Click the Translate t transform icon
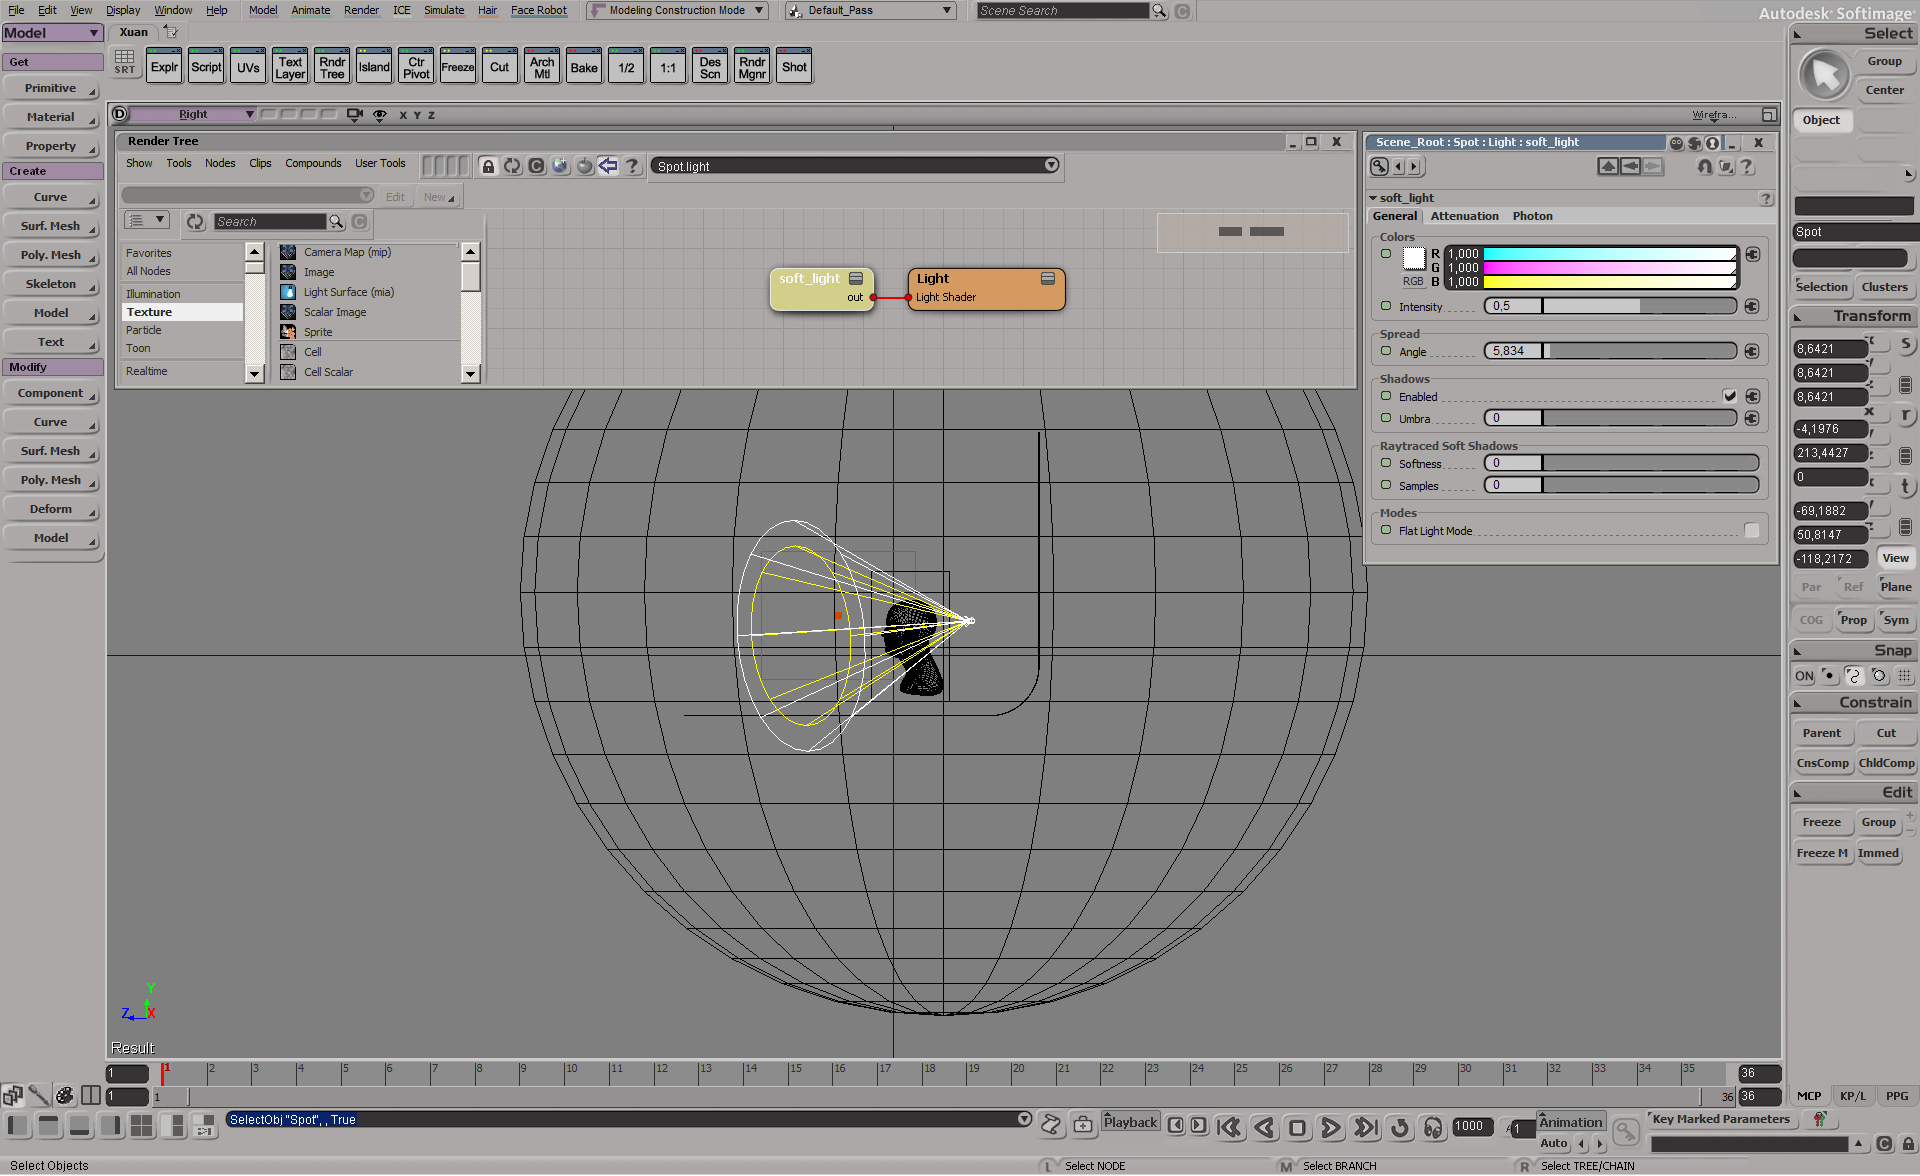Viewport: 1920px width, 1176px height. point(1905,487)
